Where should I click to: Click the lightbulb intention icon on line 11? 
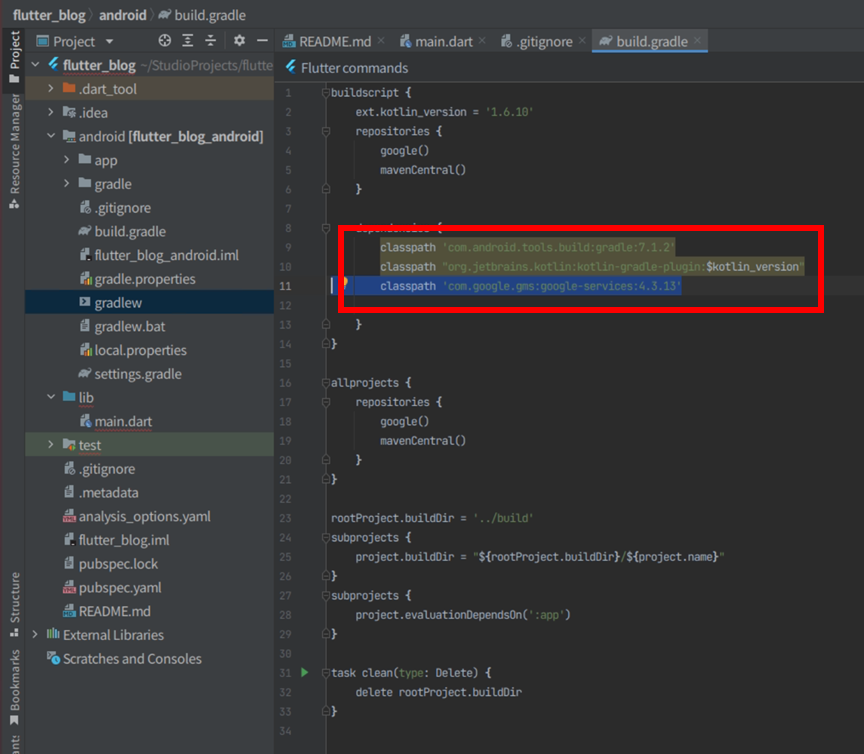(345, 283)
